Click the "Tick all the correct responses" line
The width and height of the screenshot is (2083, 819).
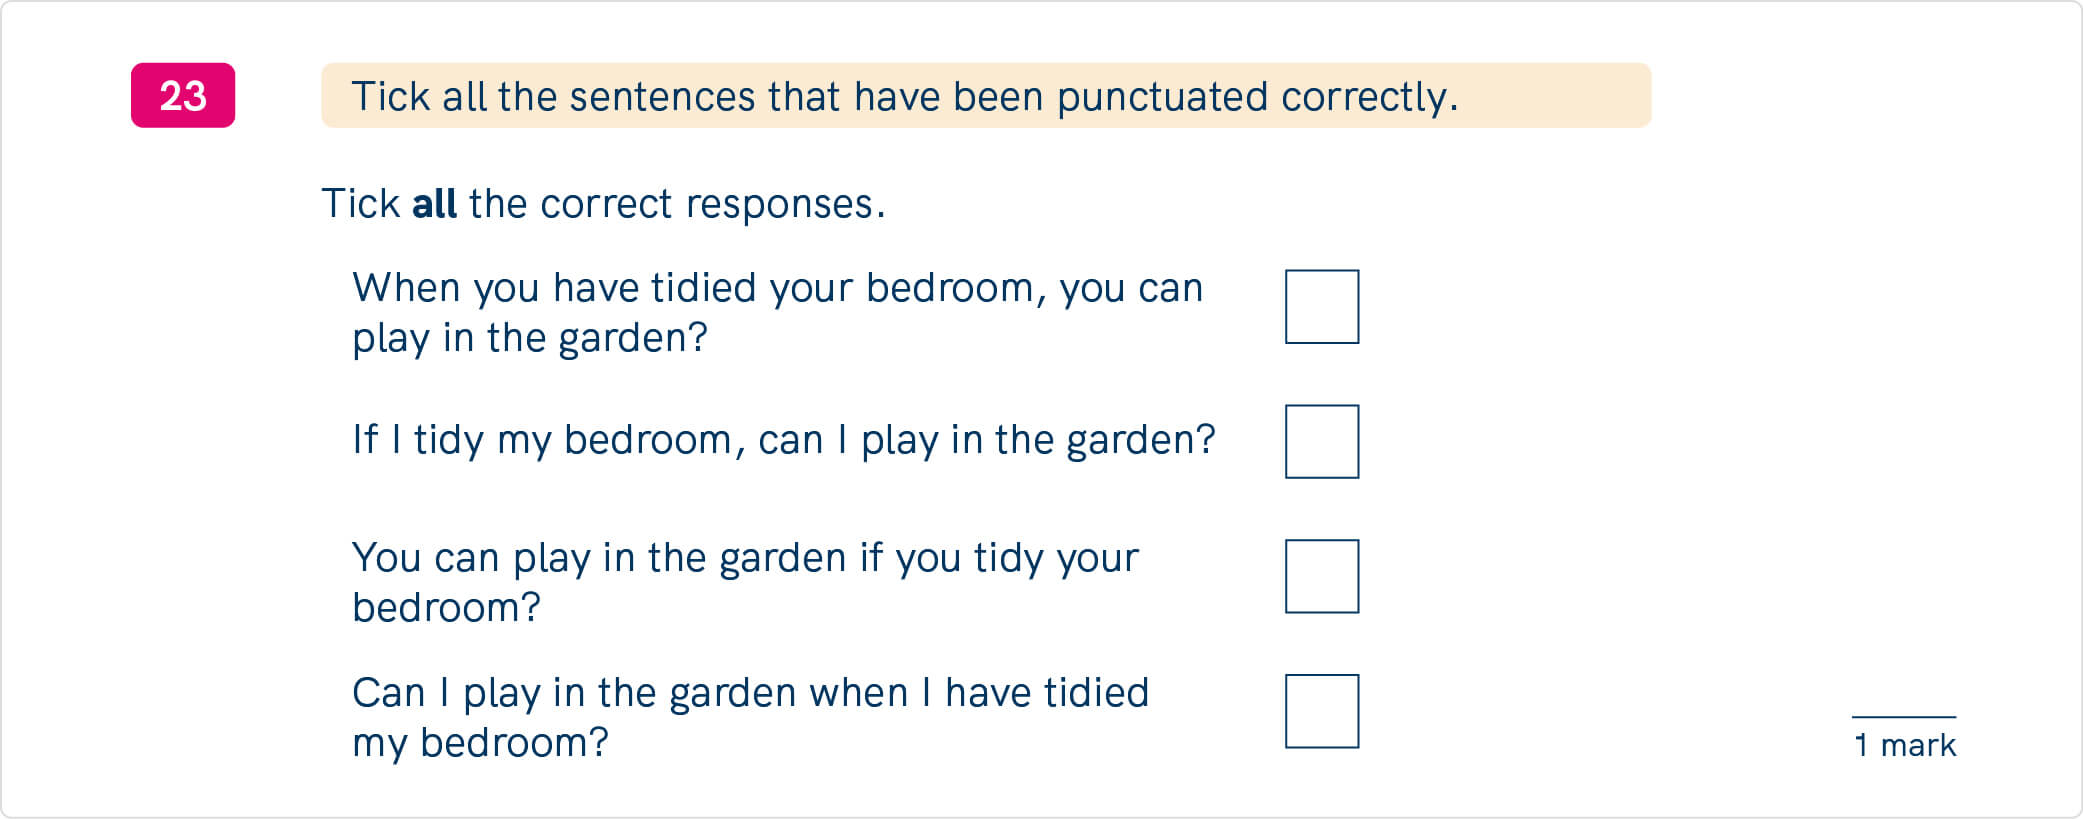click(603, 204)
